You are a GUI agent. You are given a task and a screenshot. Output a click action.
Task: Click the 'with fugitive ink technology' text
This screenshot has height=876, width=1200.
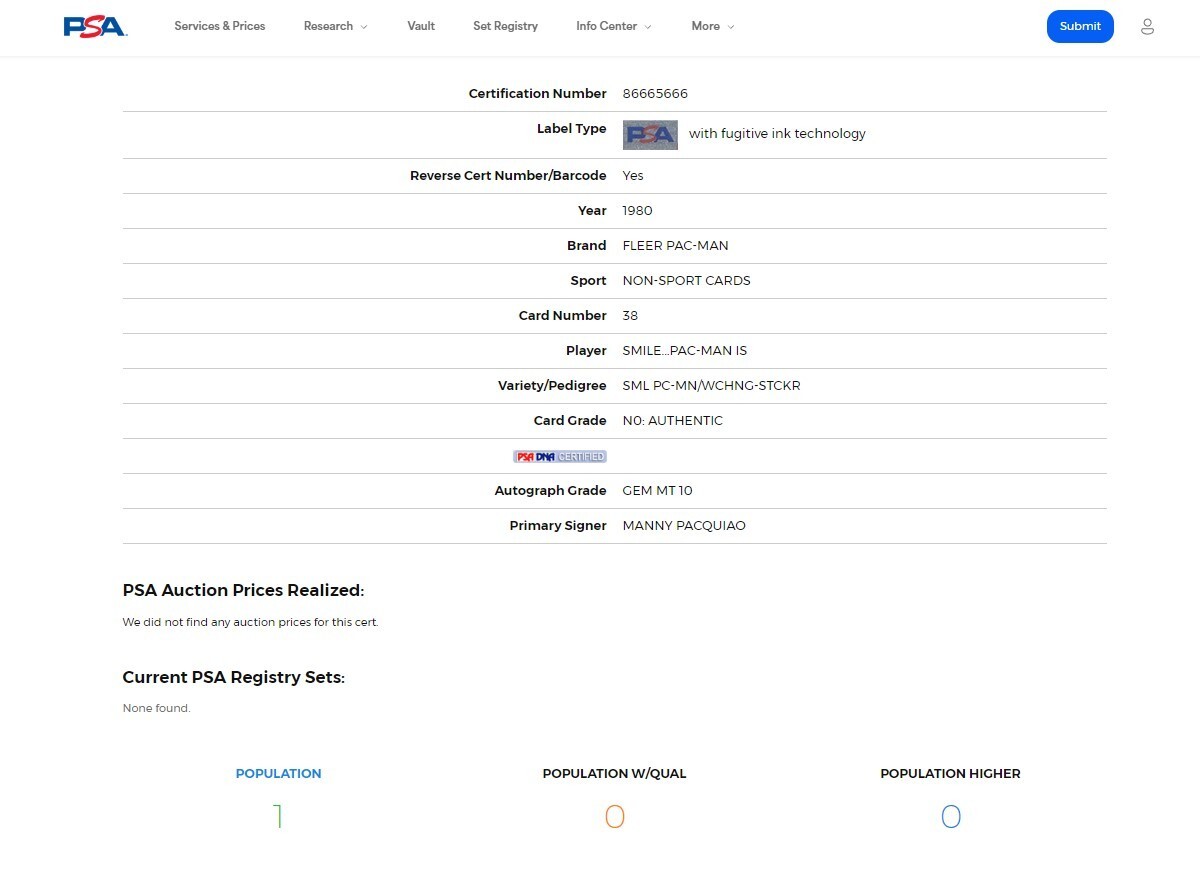(777, 134)
